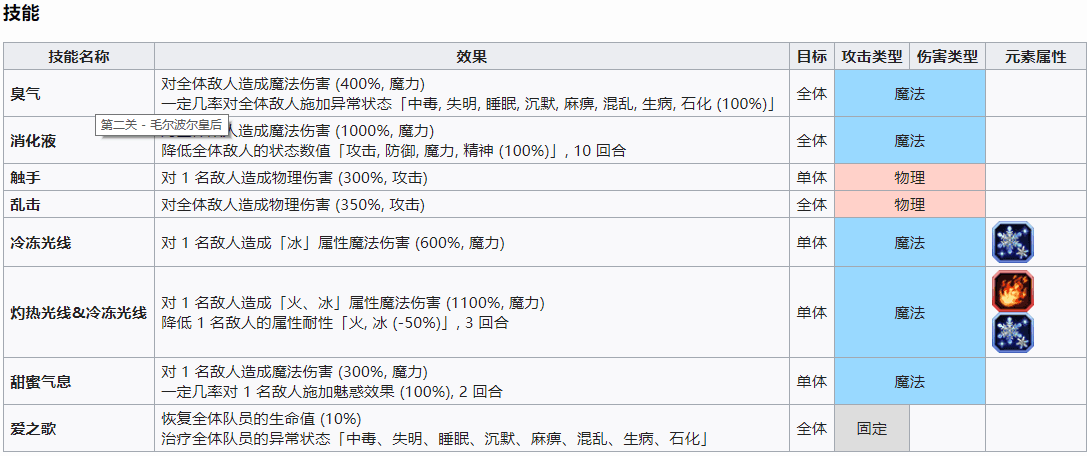Click the fire element icon in 灼热光线&冷冻光线 row
The width and height of the screenshot is (1087, 456).
1012,290
